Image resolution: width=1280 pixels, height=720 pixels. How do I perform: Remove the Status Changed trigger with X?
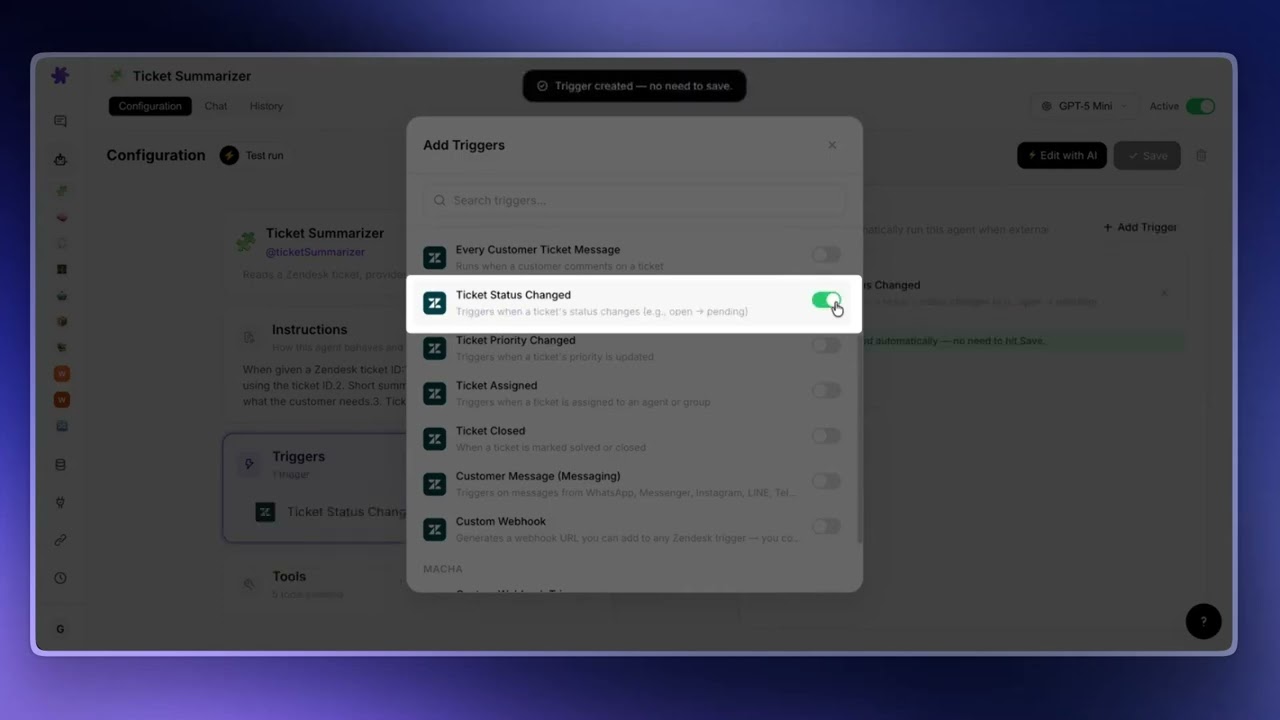1164,293
